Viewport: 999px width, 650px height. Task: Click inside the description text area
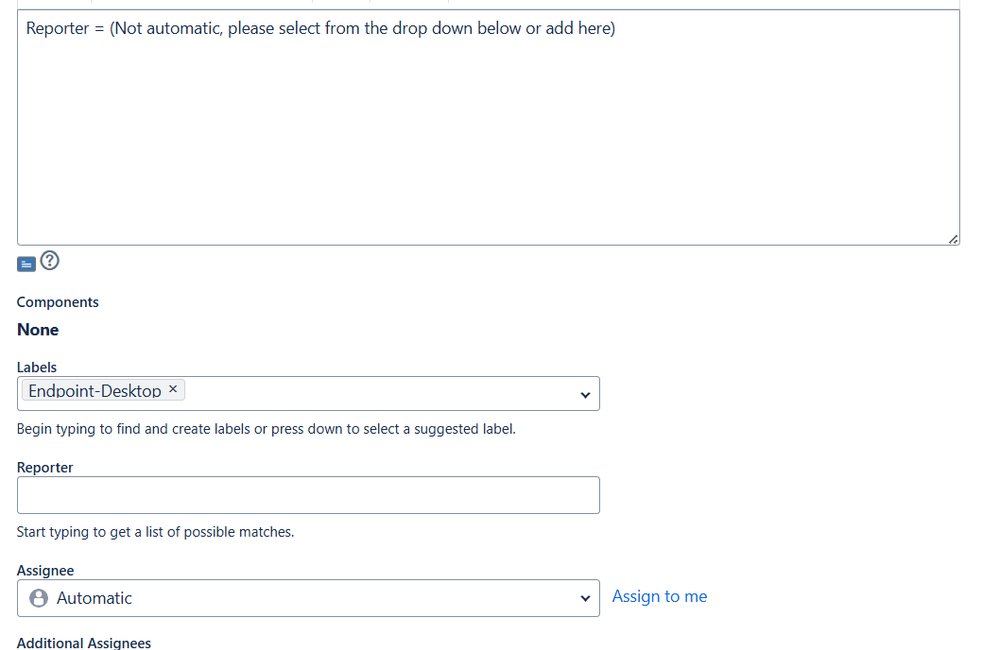coord(488,140)
